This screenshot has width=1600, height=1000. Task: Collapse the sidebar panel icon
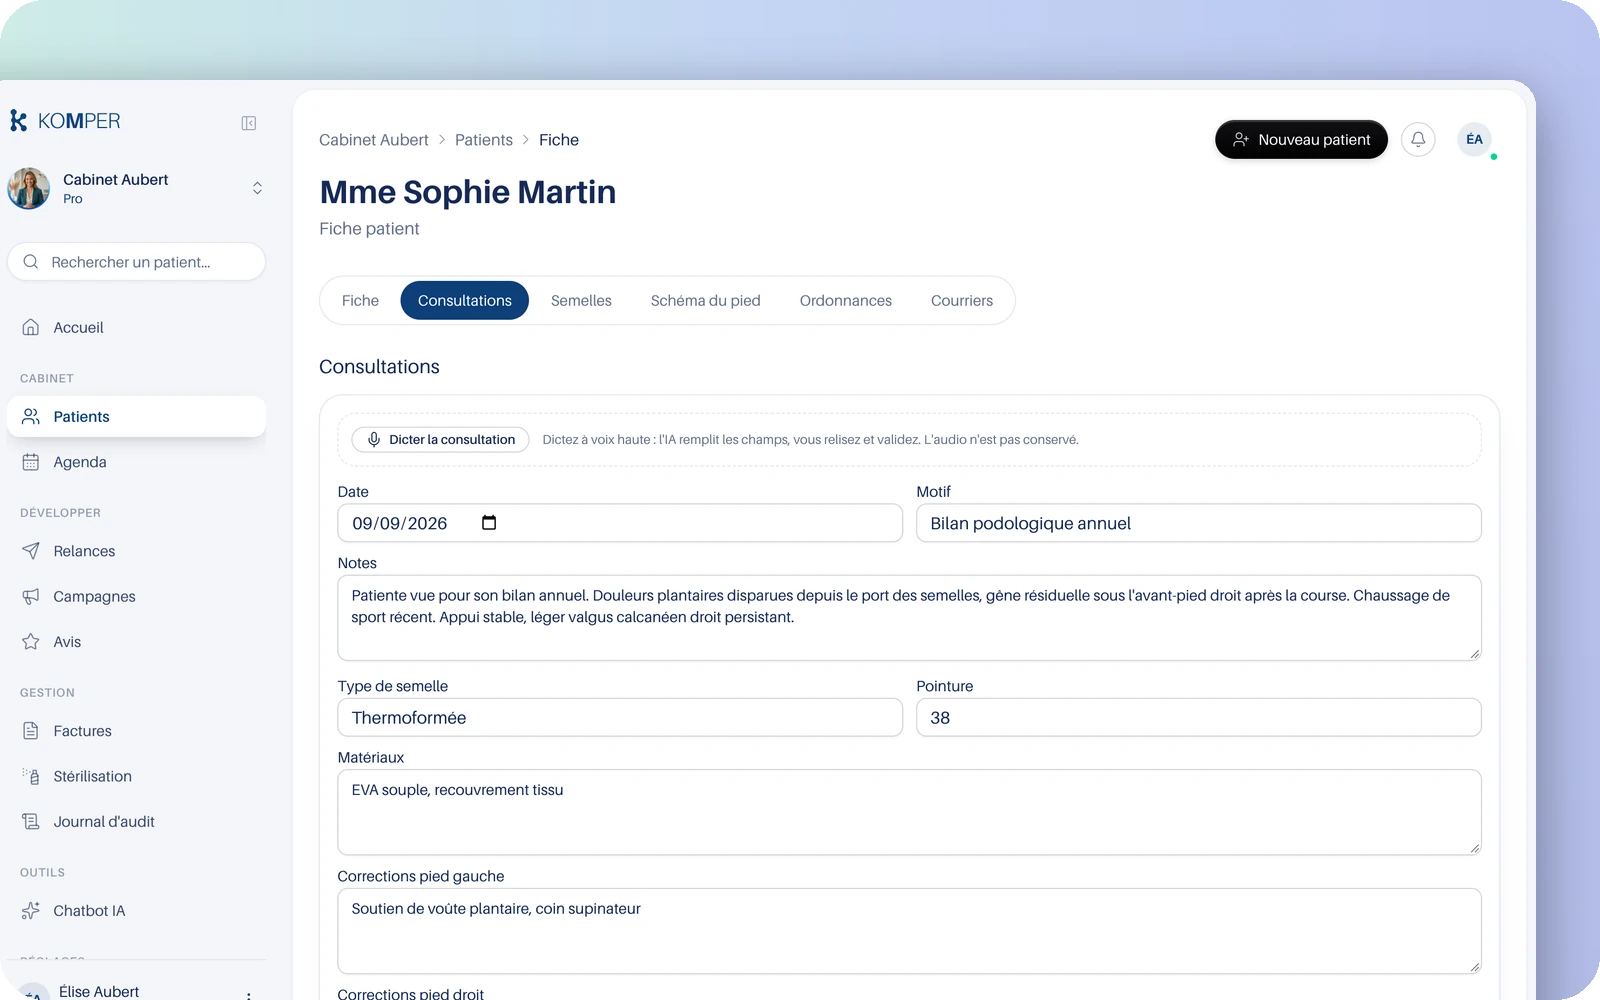[249, 123]
